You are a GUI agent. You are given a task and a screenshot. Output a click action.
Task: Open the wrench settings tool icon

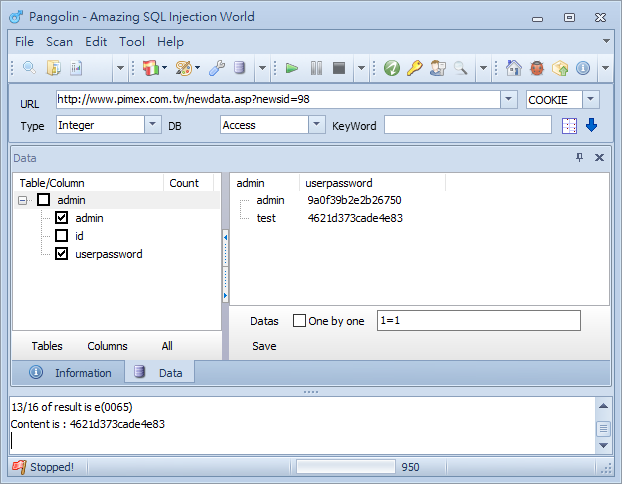click(217, 68)
